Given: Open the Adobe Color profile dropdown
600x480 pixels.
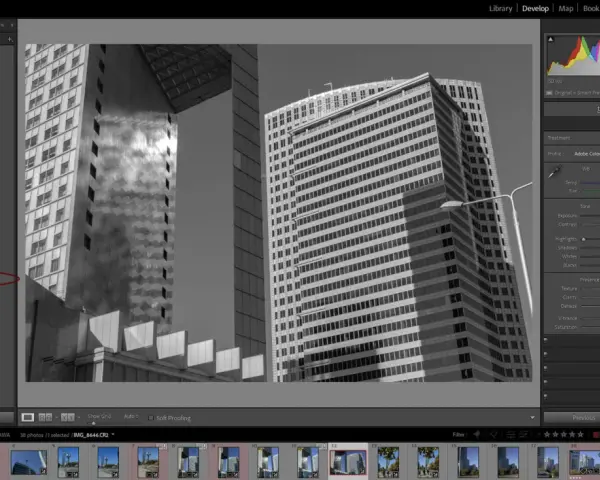Looking at the screenshot, I should pyautogui.click(x=587, y=154).
